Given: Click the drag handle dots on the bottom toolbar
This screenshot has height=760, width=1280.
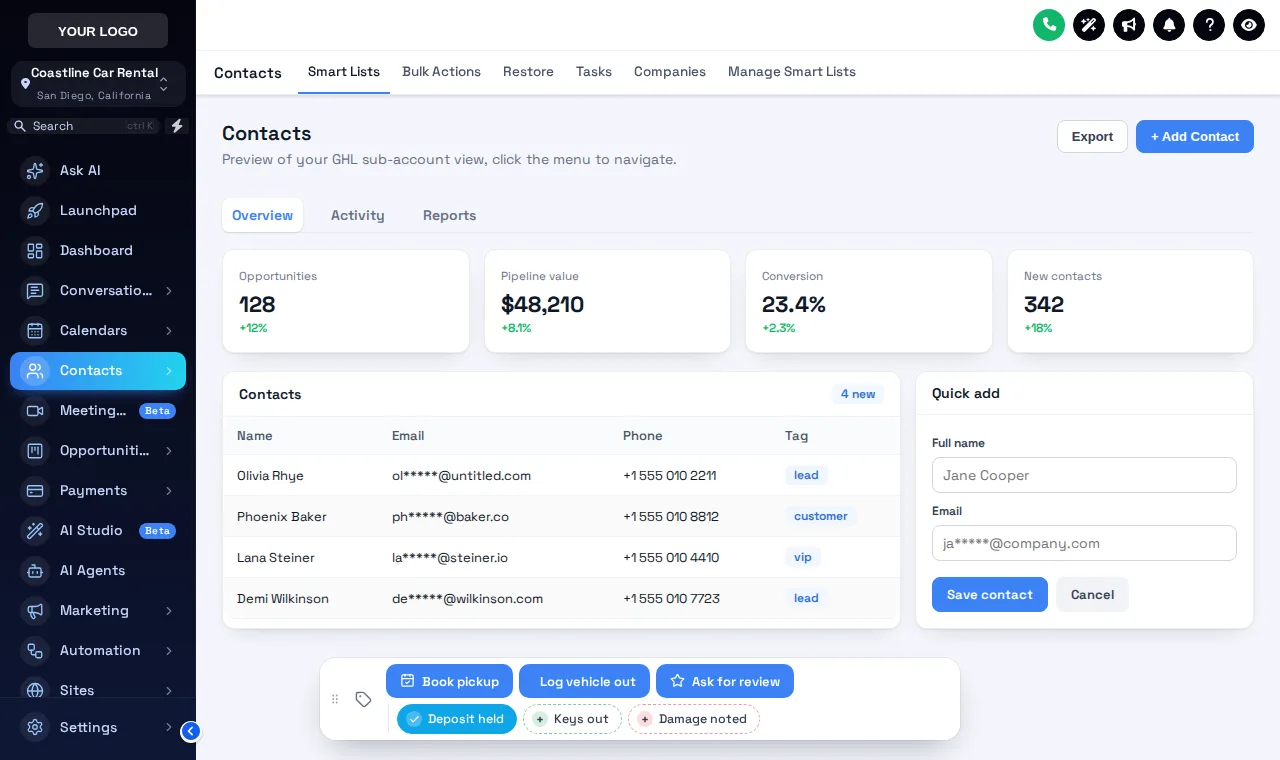Looking at the screenshot, I should [x=335, y=699].
